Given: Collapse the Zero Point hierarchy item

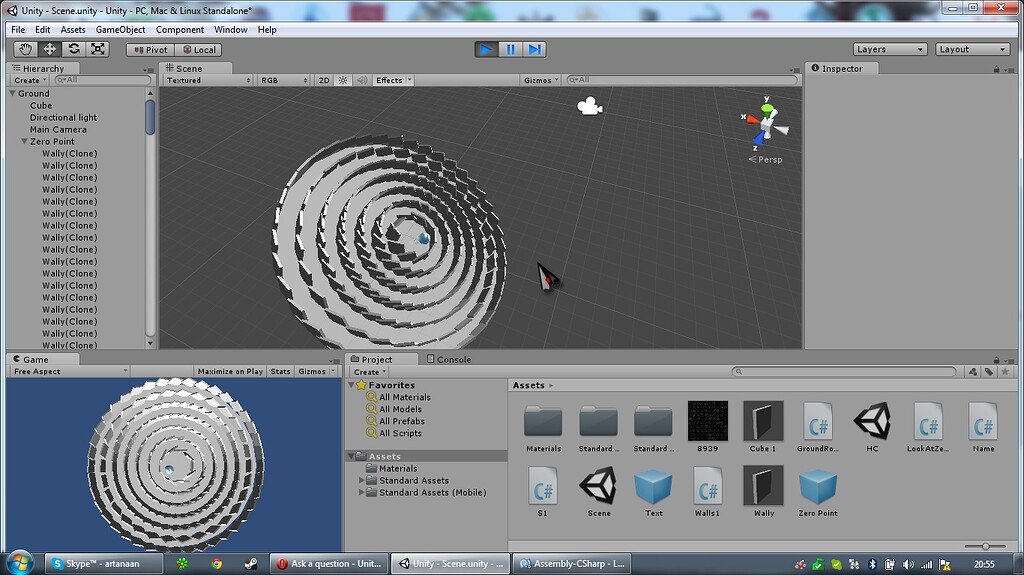Looking at the screenshot, I should [24, 141].
